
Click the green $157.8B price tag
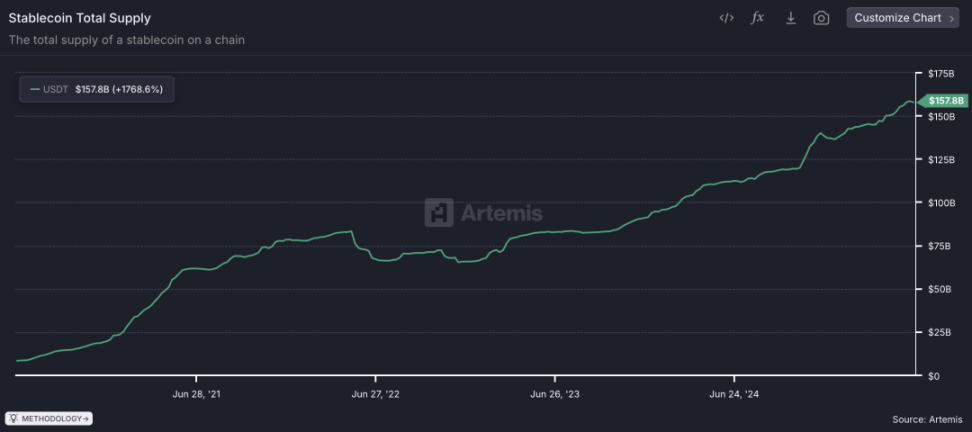point(944,100)
